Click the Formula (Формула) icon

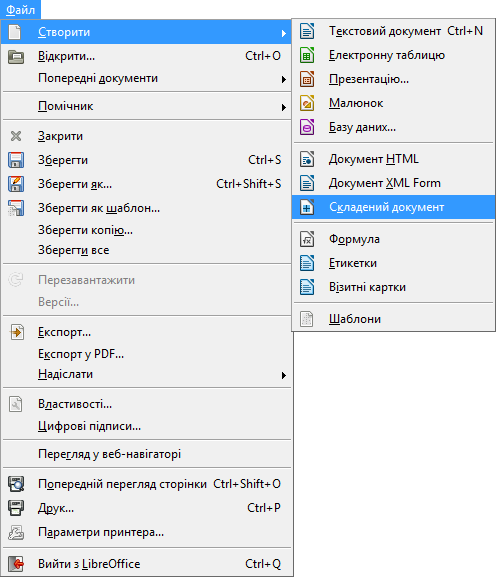[x=307, y=239]
